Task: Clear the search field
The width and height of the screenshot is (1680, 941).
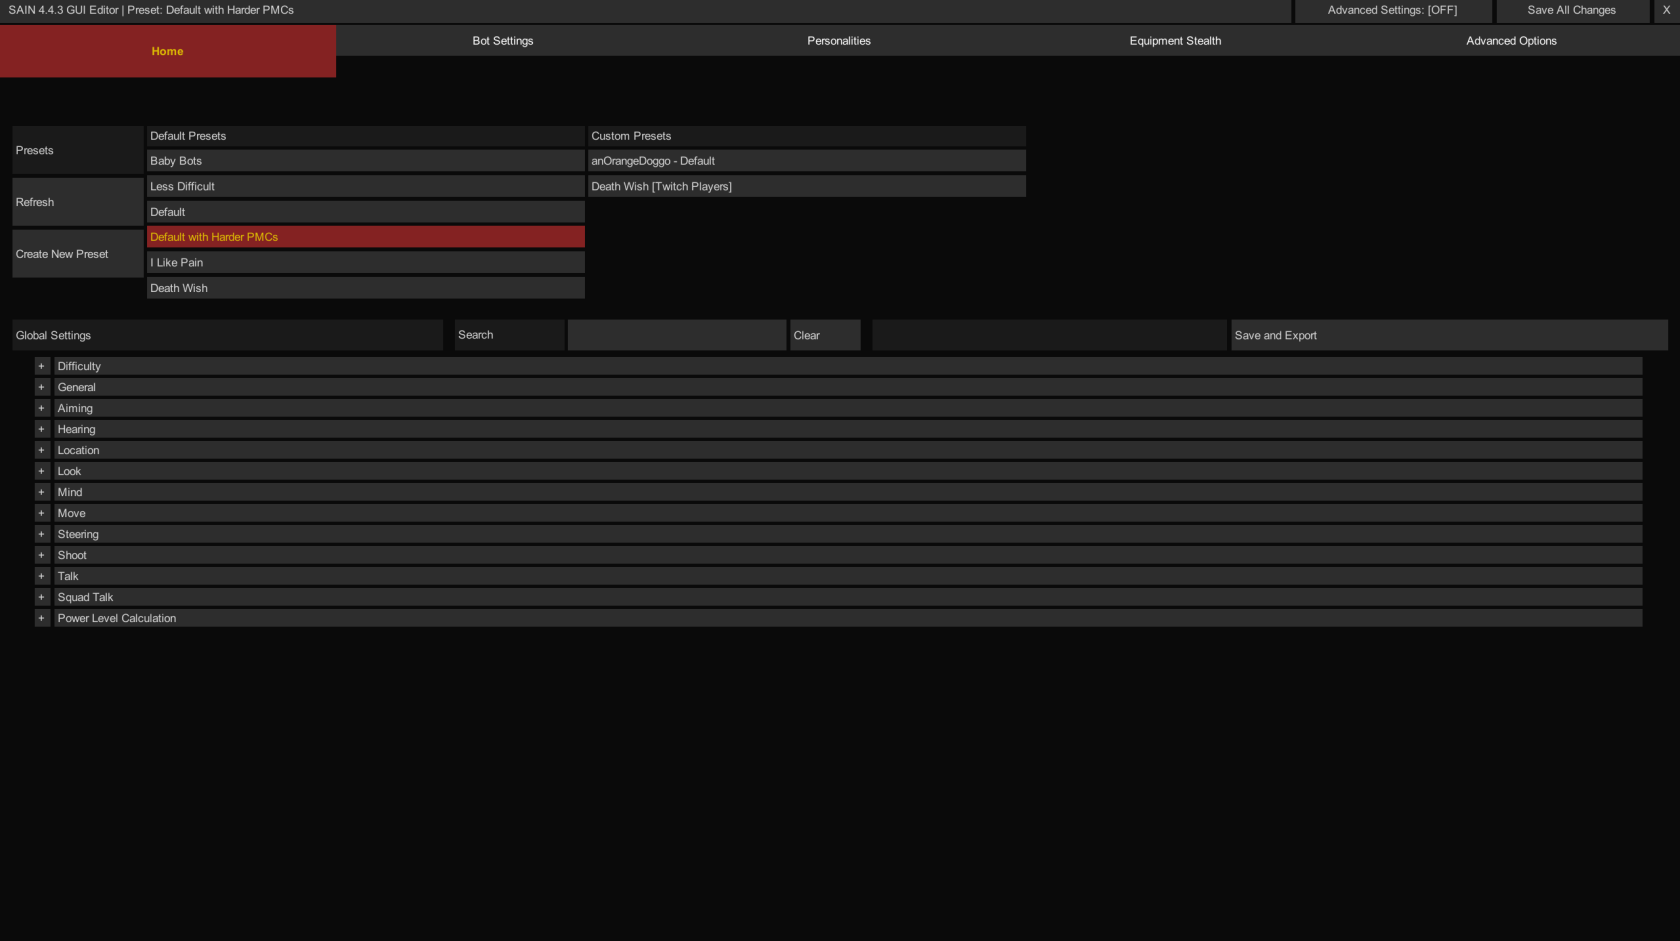Action: point(825,335)
